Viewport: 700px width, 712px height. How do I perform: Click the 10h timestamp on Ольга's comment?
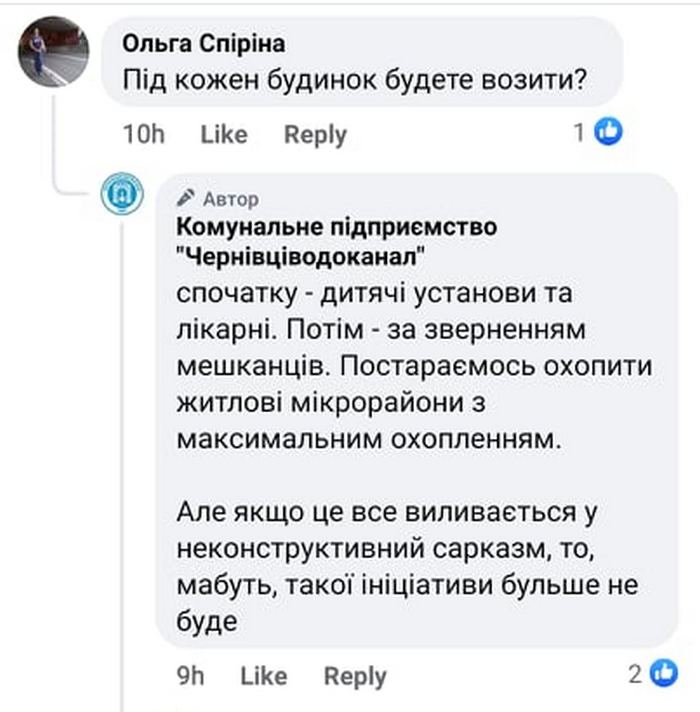point(142,134)
